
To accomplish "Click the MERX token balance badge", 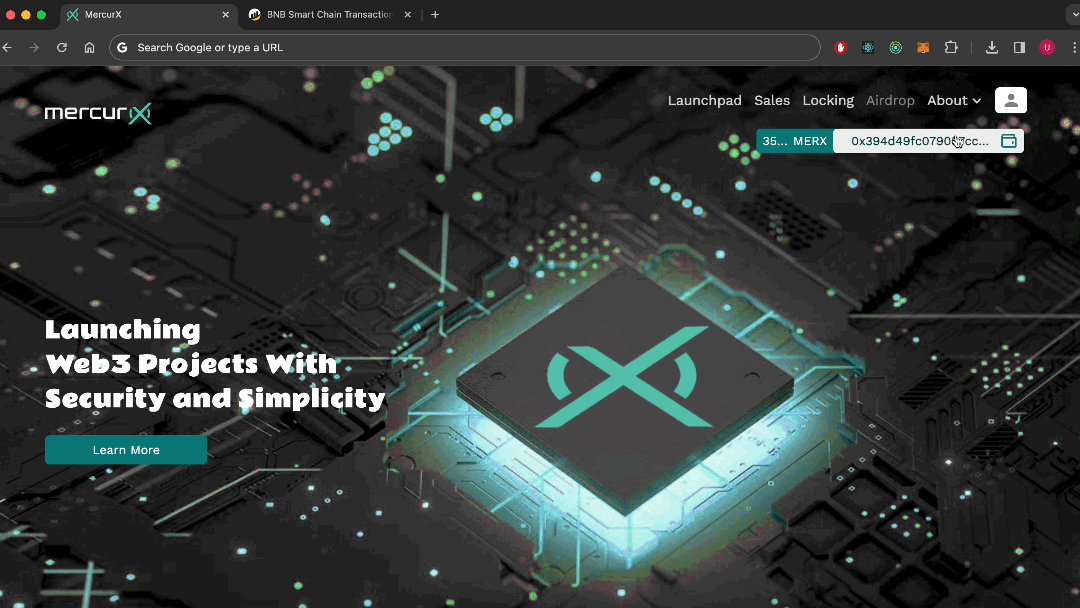I will click(x=795, y=141).
